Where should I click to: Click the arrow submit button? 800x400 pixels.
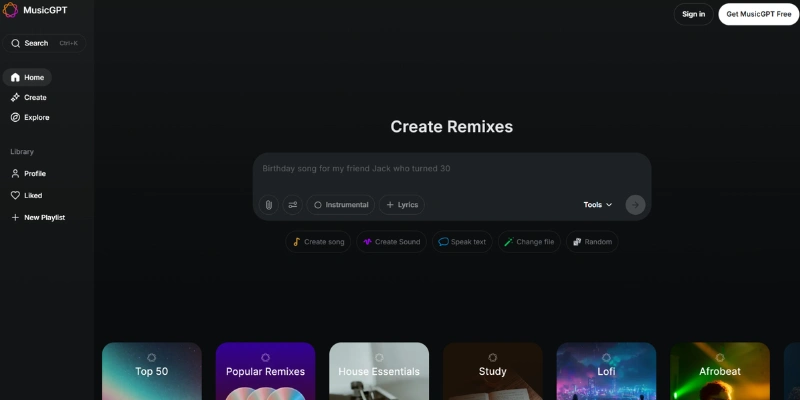(635, 205)
